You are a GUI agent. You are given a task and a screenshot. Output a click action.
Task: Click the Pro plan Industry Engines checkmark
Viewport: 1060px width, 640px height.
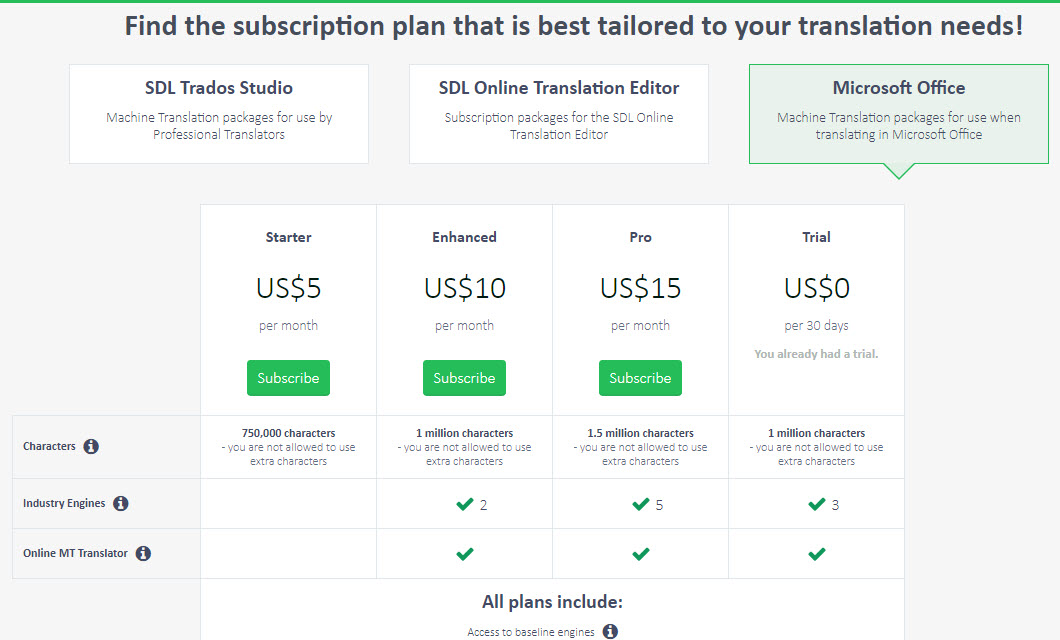tap(640, 504)
